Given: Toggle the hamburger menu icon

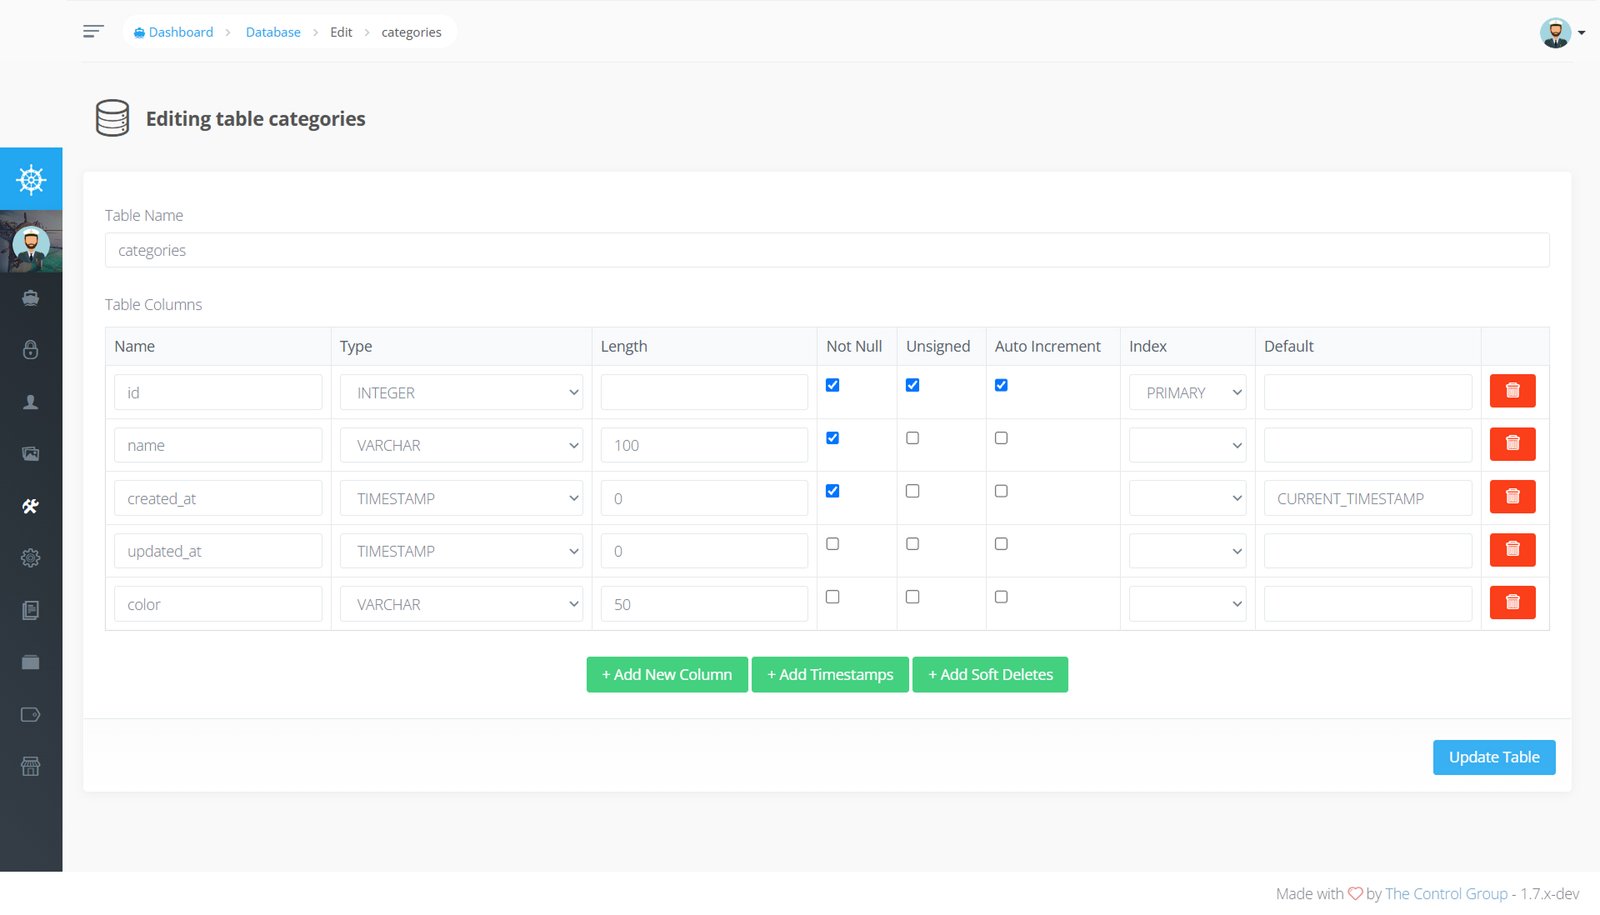Looking at the screenshot, I should 93,31.
